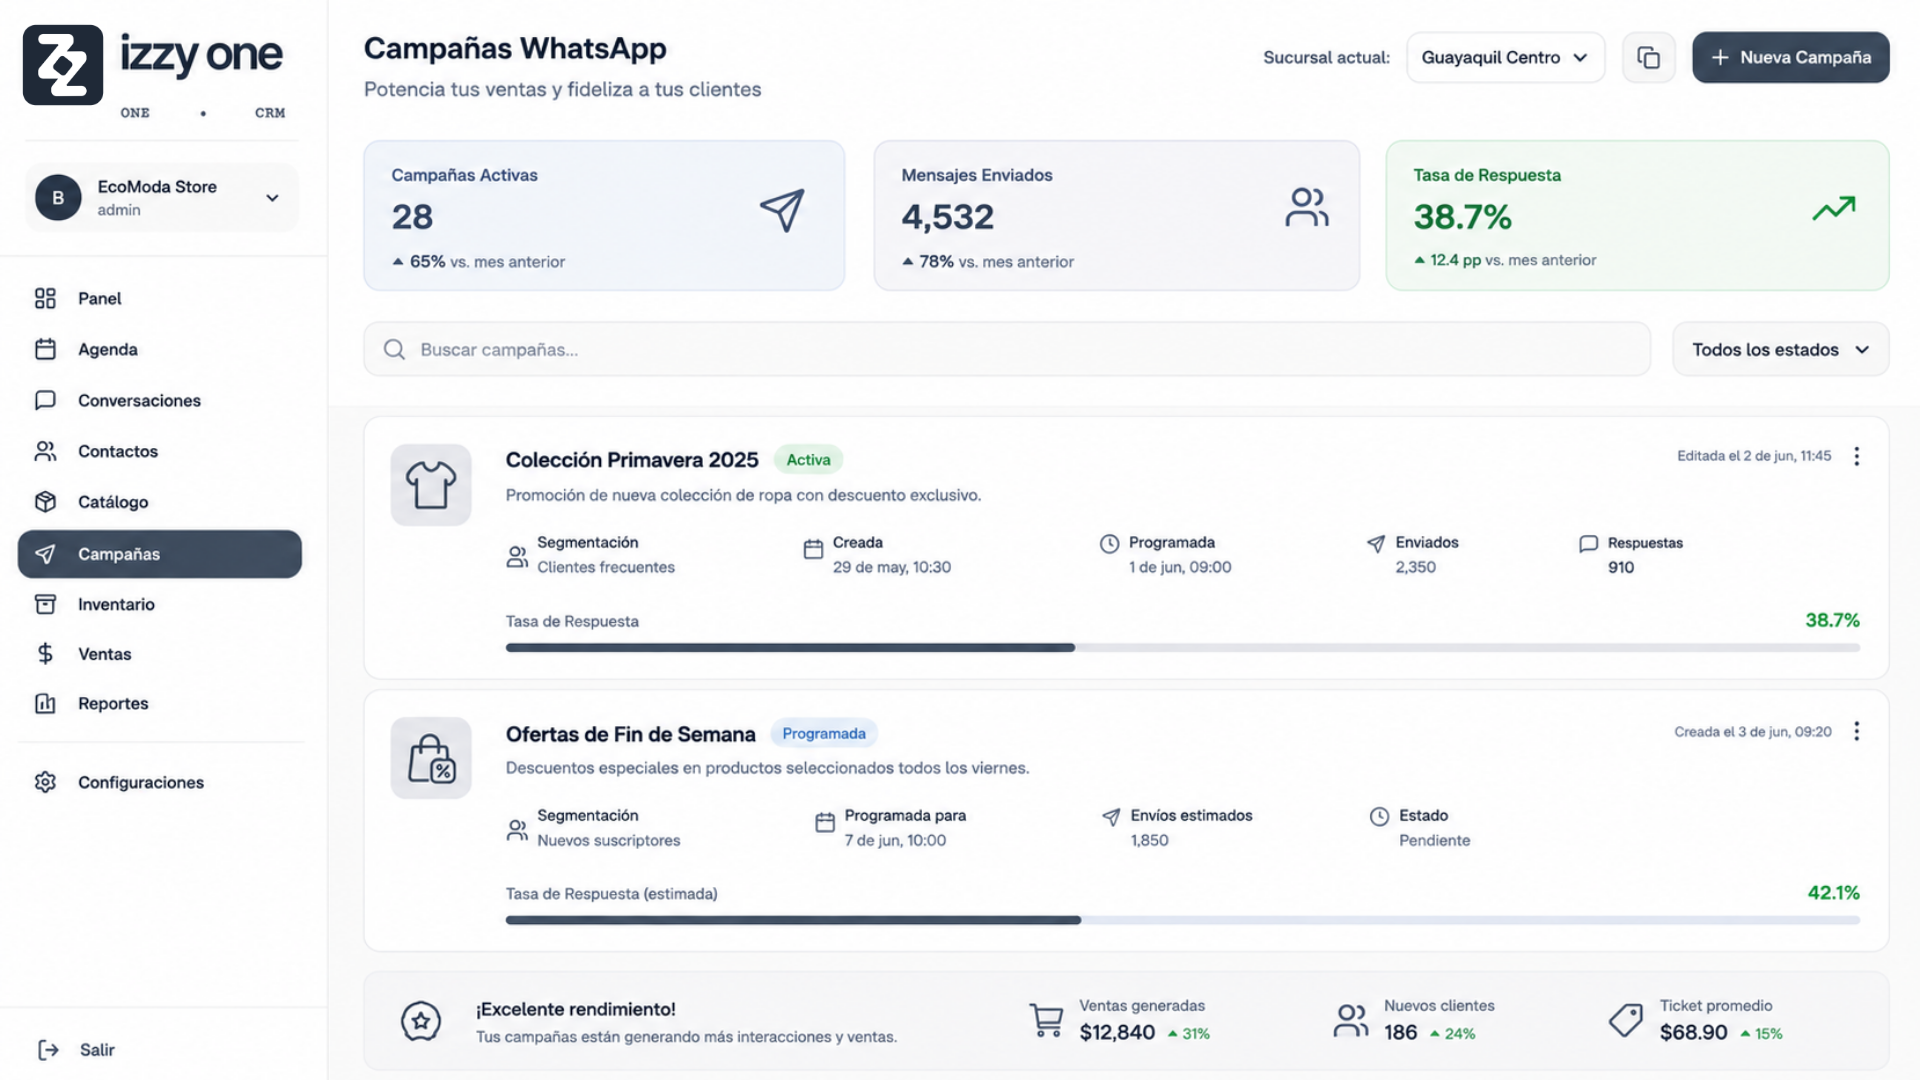This screenshot has height=1080, width=1920.
Task: Click the users icon by Nuevos clientes
Action: [x=1350, y=1020]
